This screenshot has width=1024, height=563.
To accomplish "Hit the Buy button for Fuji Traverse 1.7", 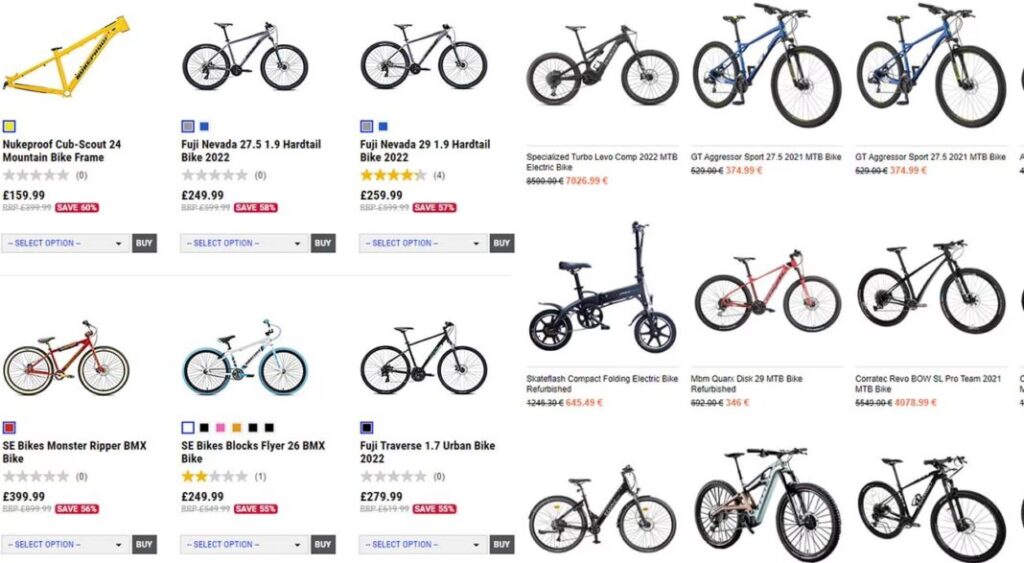I will coord(502,545).
